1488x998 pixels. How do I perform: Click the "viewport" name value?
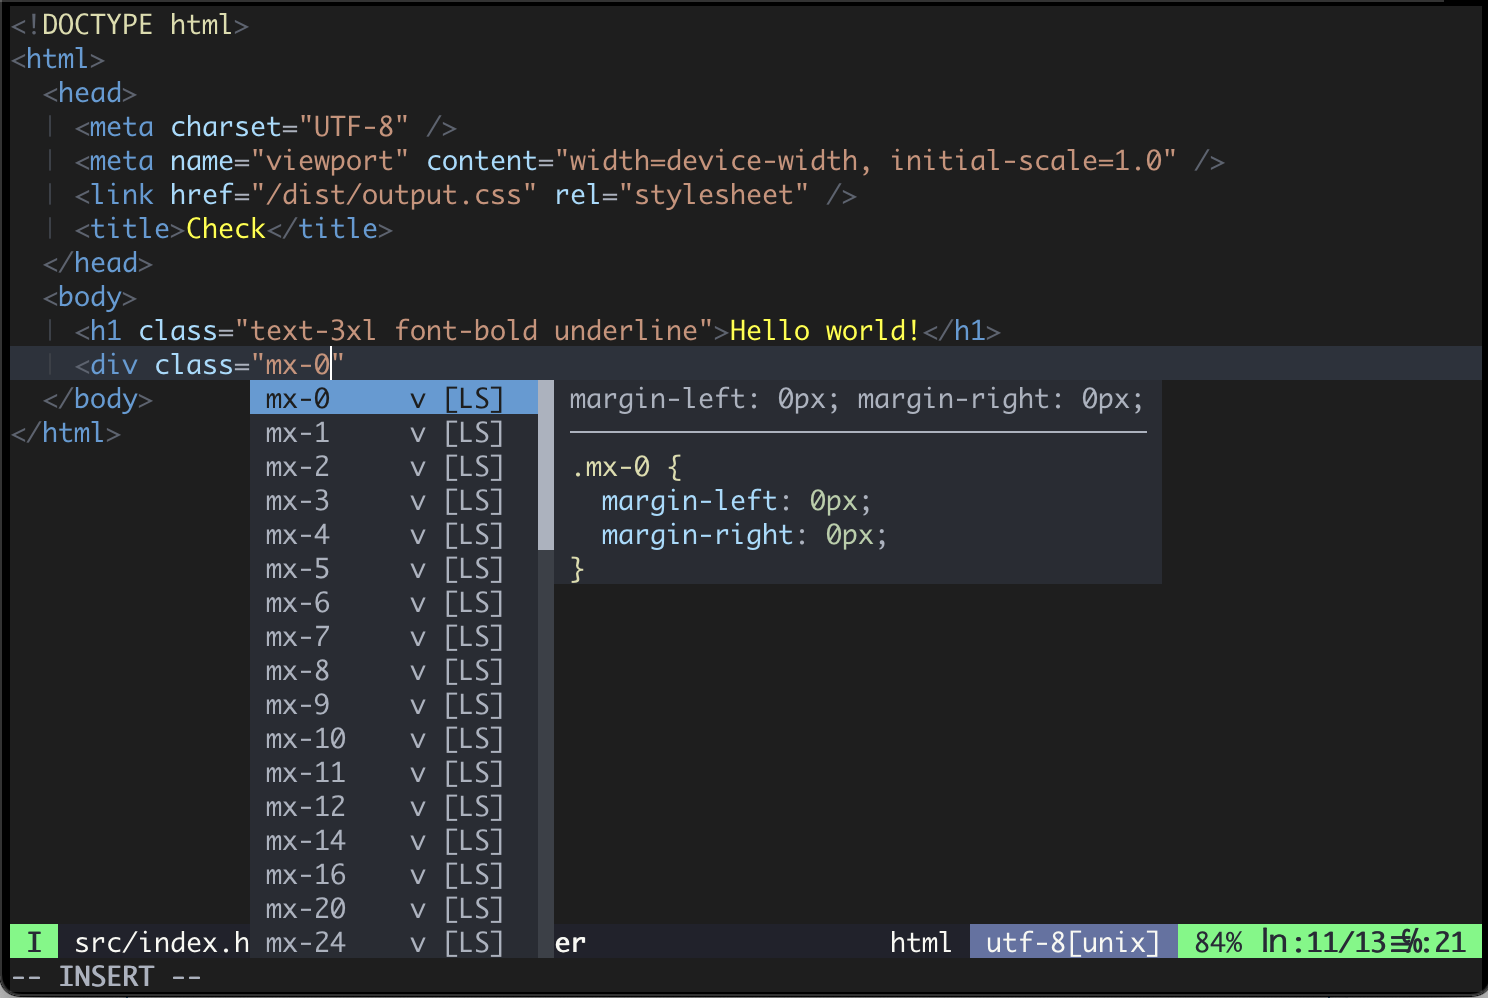(x=329, y=161)
